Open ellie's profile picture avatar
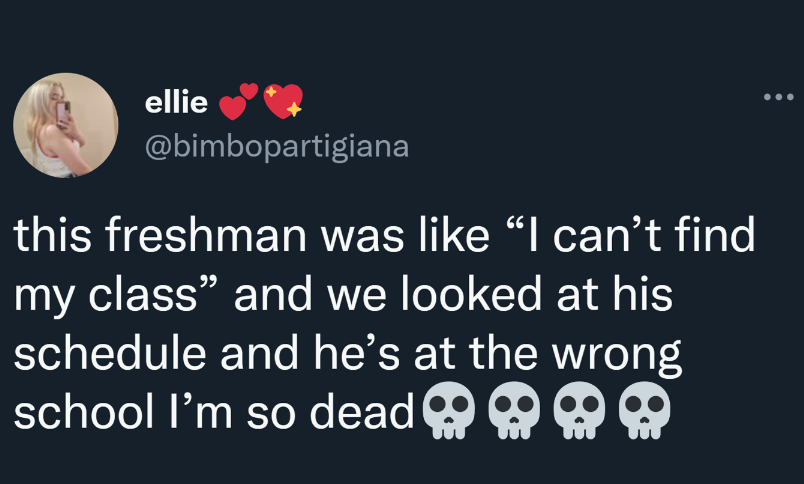 click(66, 126)
